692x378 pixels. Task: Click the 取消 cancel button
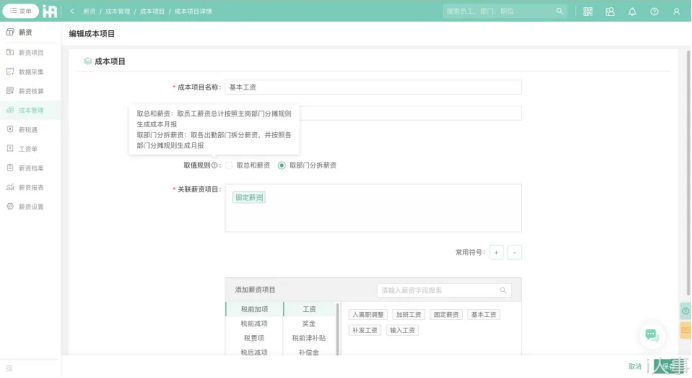click(x=635, y=367)
